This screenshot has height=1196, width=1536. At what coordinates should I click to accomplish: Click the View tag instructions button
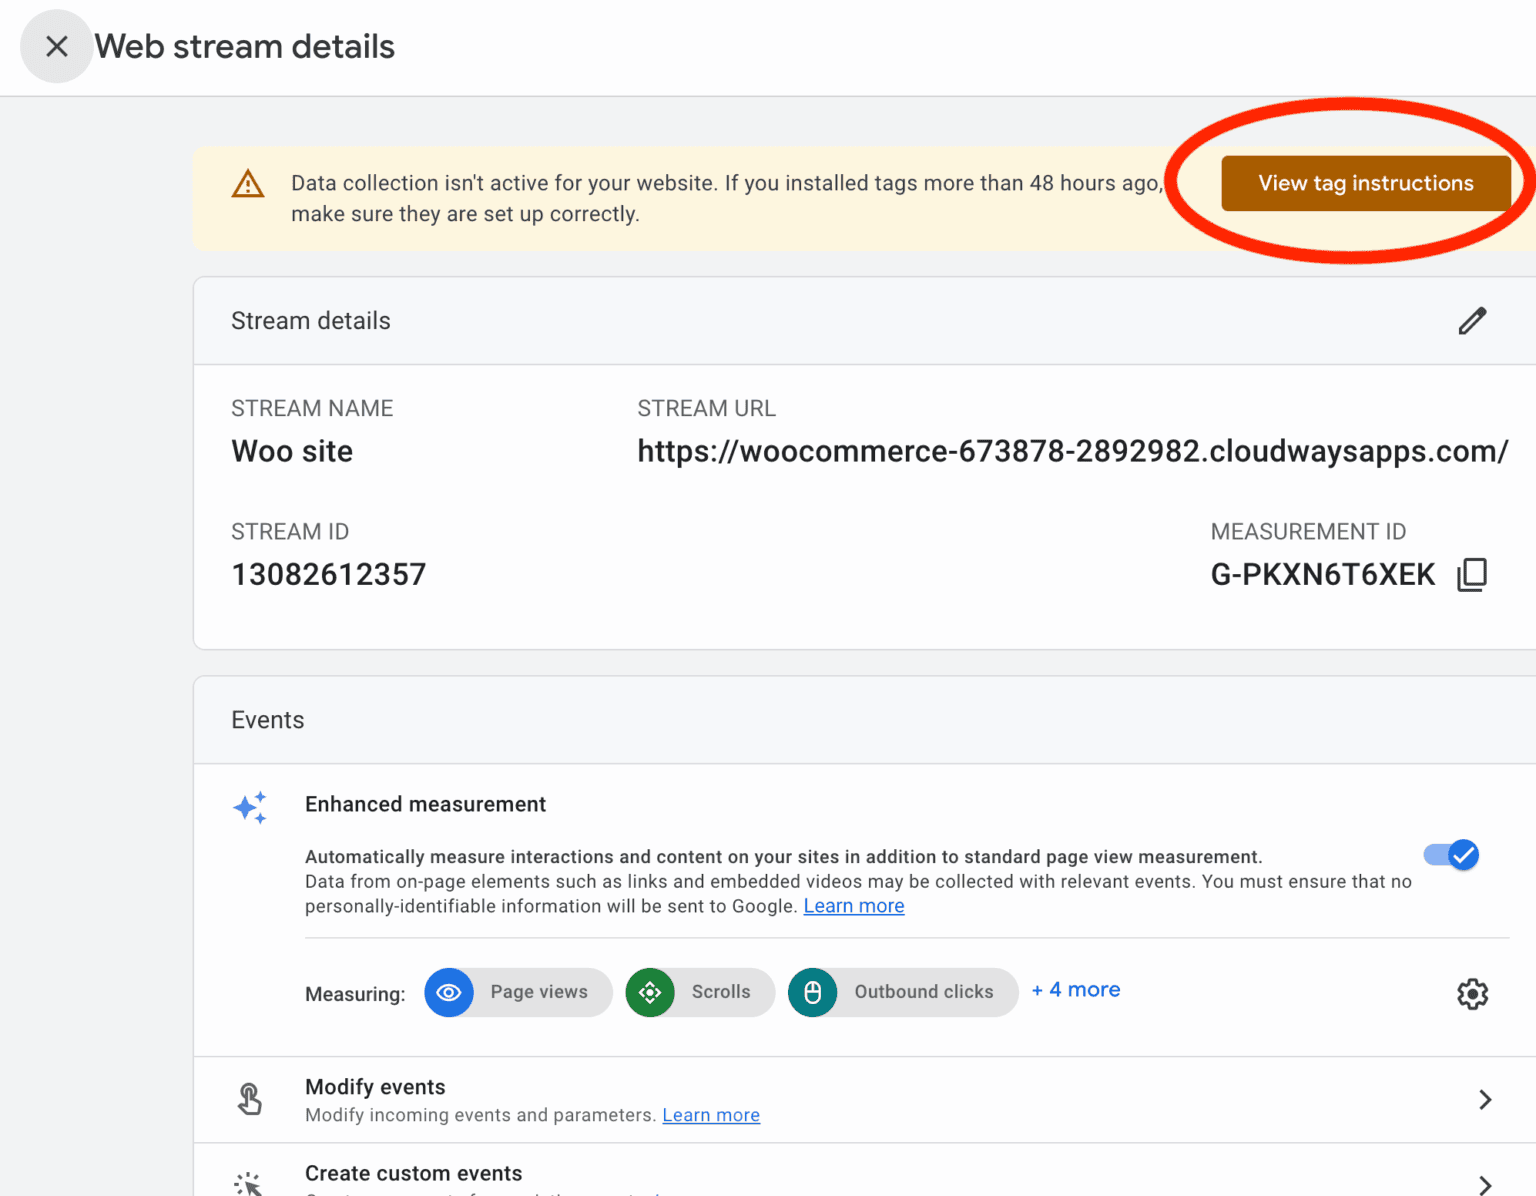[1365, 183]
